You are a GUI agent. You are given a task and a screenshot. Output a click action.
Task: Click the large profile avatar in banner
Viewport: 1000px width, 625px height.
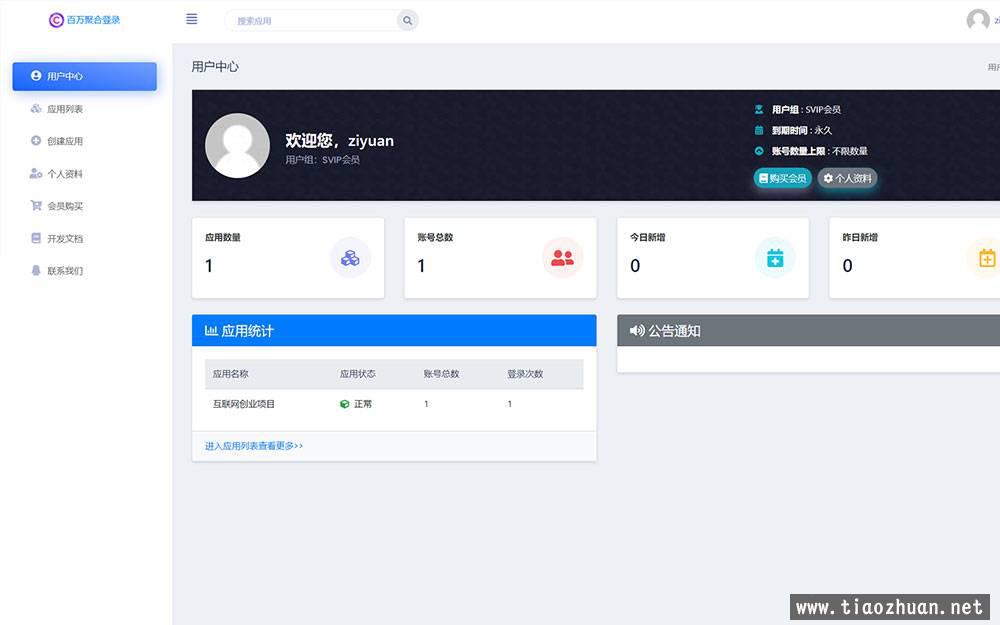point(237,145)
